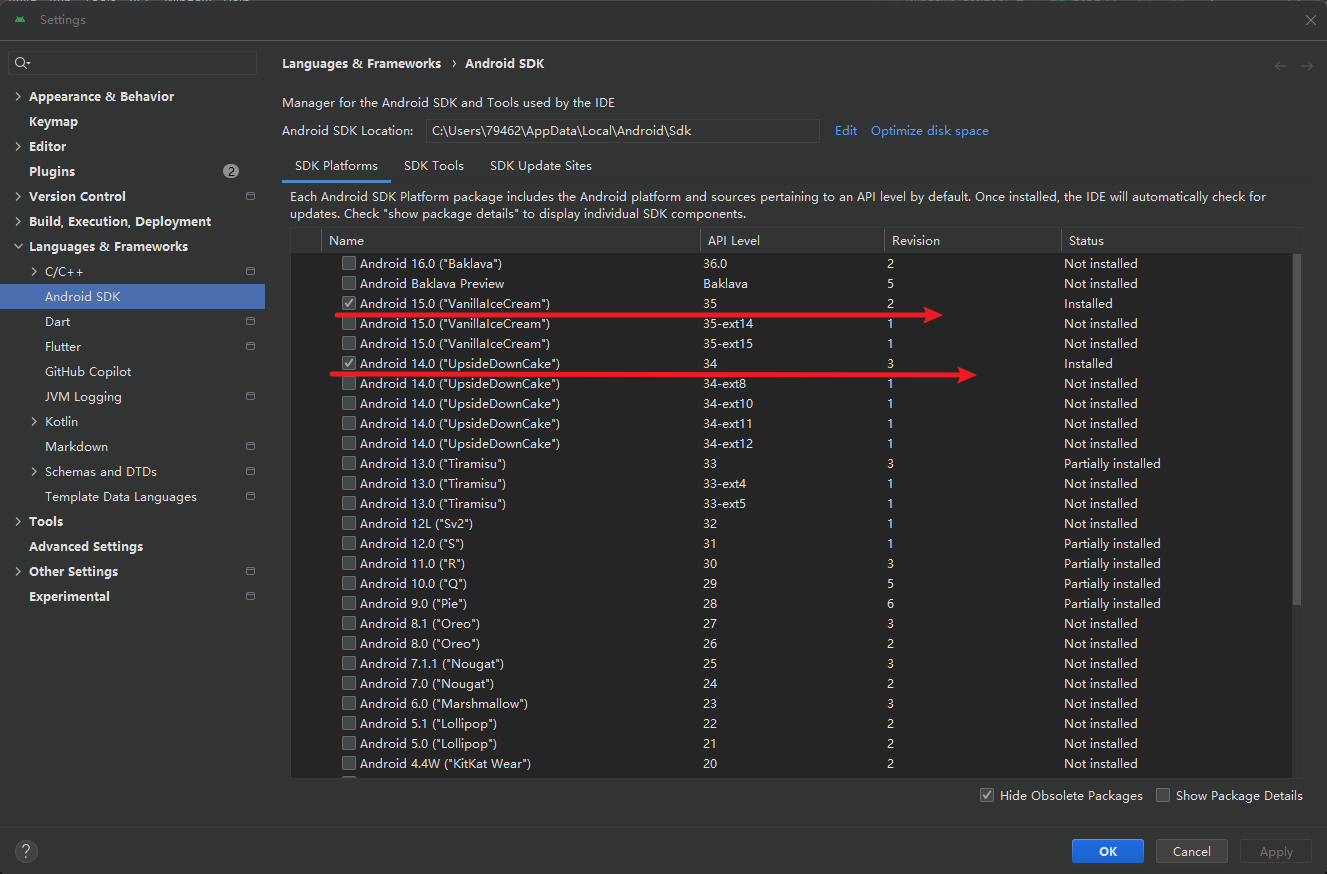1327x874 pixels.
Task: Open help via question mark icon
Action: coord(26,851)
